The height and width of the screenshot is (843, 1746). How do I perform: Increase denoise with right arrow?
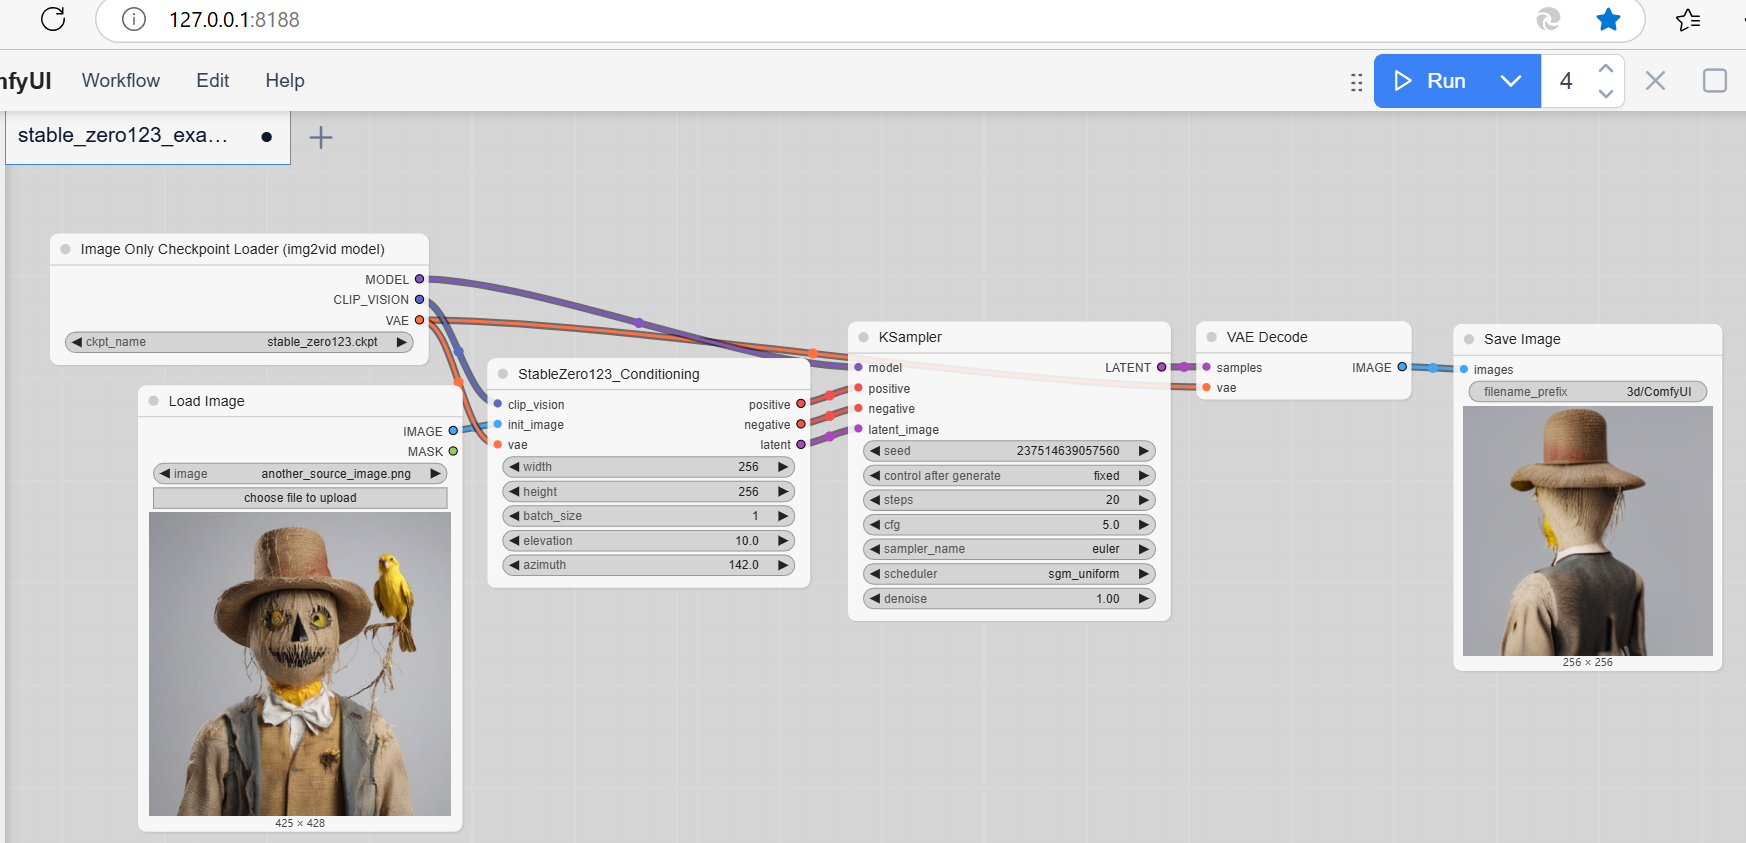[x=1144, y=599]
